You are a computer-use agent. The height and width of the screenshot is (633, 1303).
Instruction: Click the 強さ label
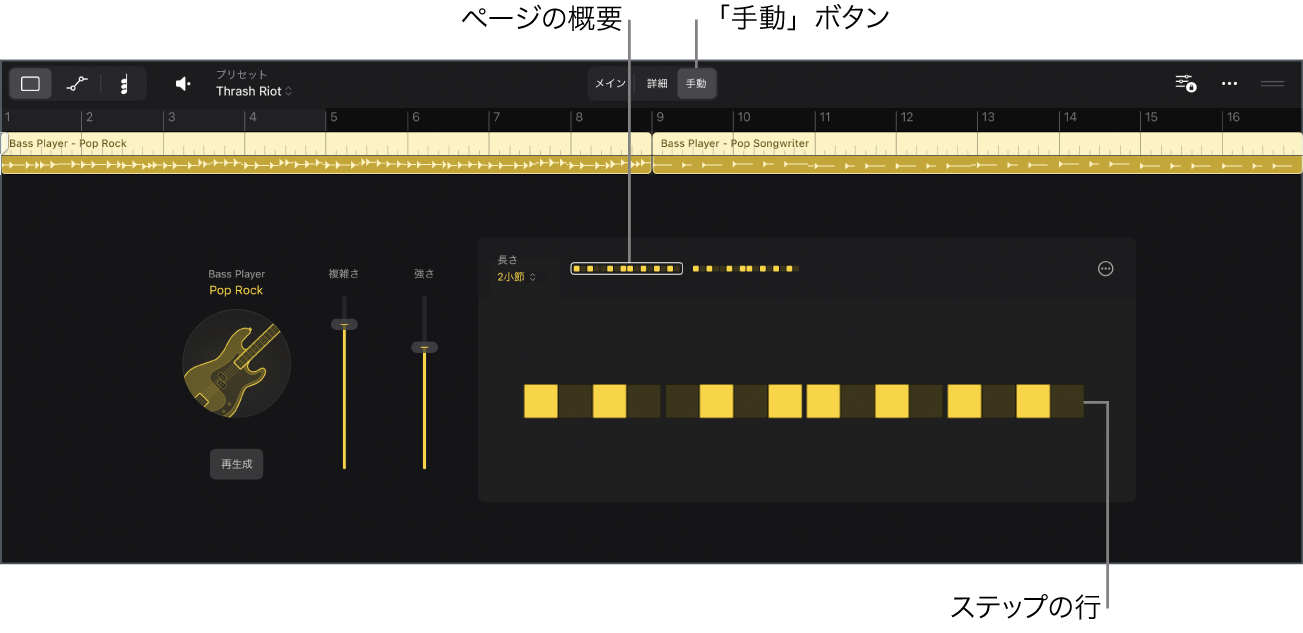coord(424,273)
